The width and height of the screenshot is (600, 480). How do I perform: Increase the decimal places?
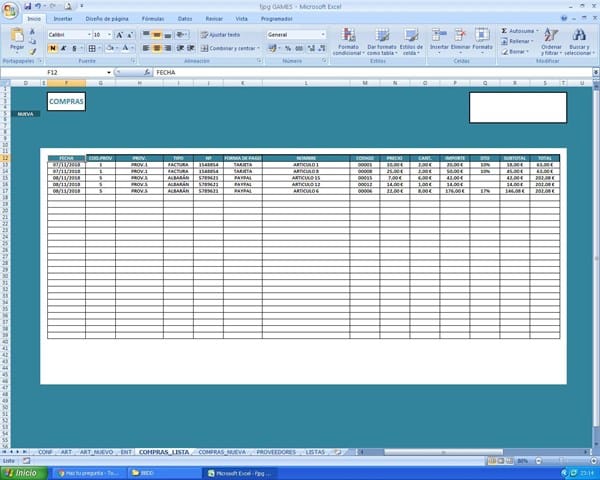coord(311,48)
